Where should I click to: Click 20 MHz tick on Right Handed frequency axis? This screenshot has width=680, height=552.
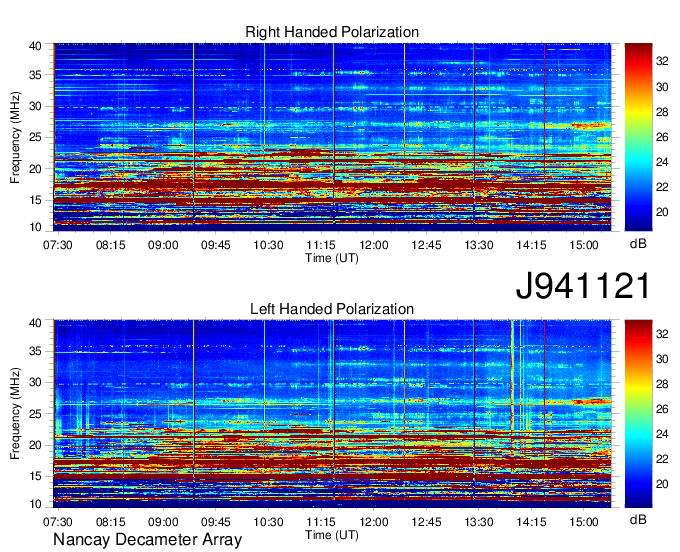[36, 169]
